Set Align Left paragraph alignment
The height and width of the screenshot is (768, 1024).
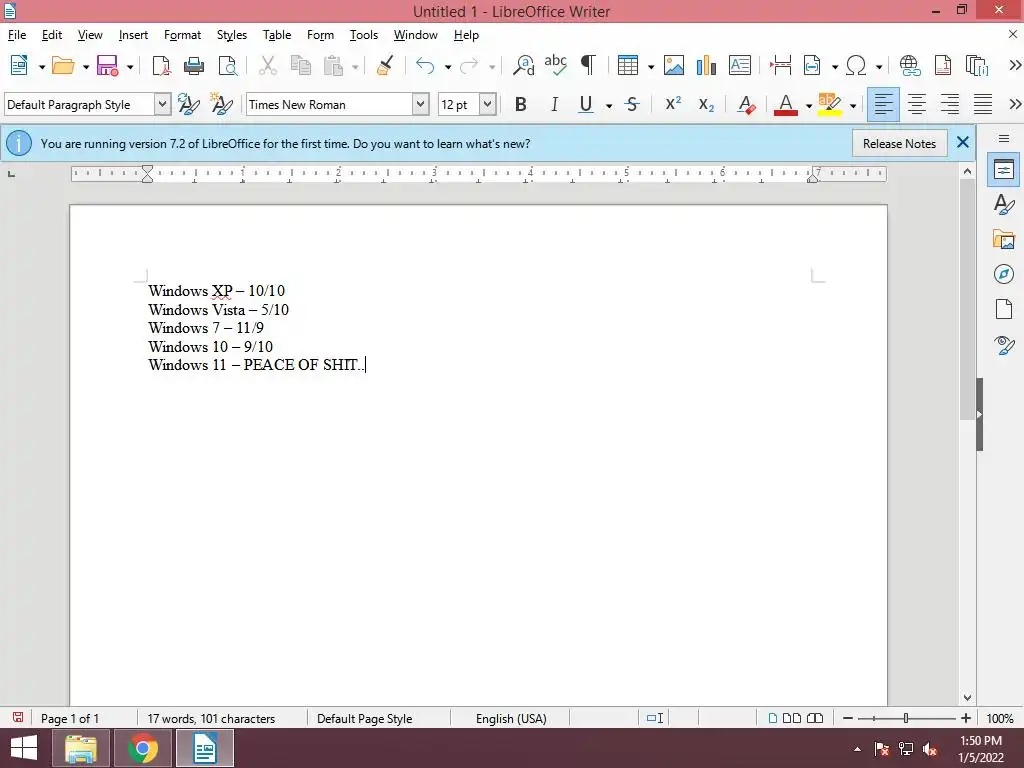pyautogui.click(x=884, y=104)
